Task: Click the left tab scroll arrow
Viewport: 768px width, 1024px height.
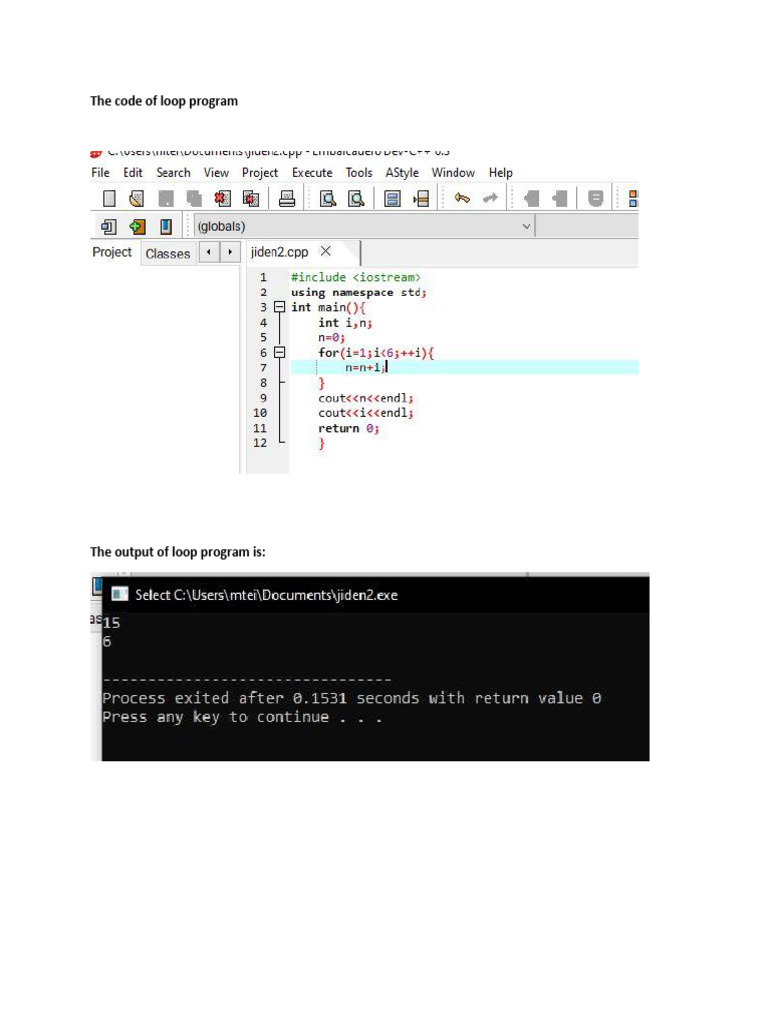Action: (x=208, y=252)
